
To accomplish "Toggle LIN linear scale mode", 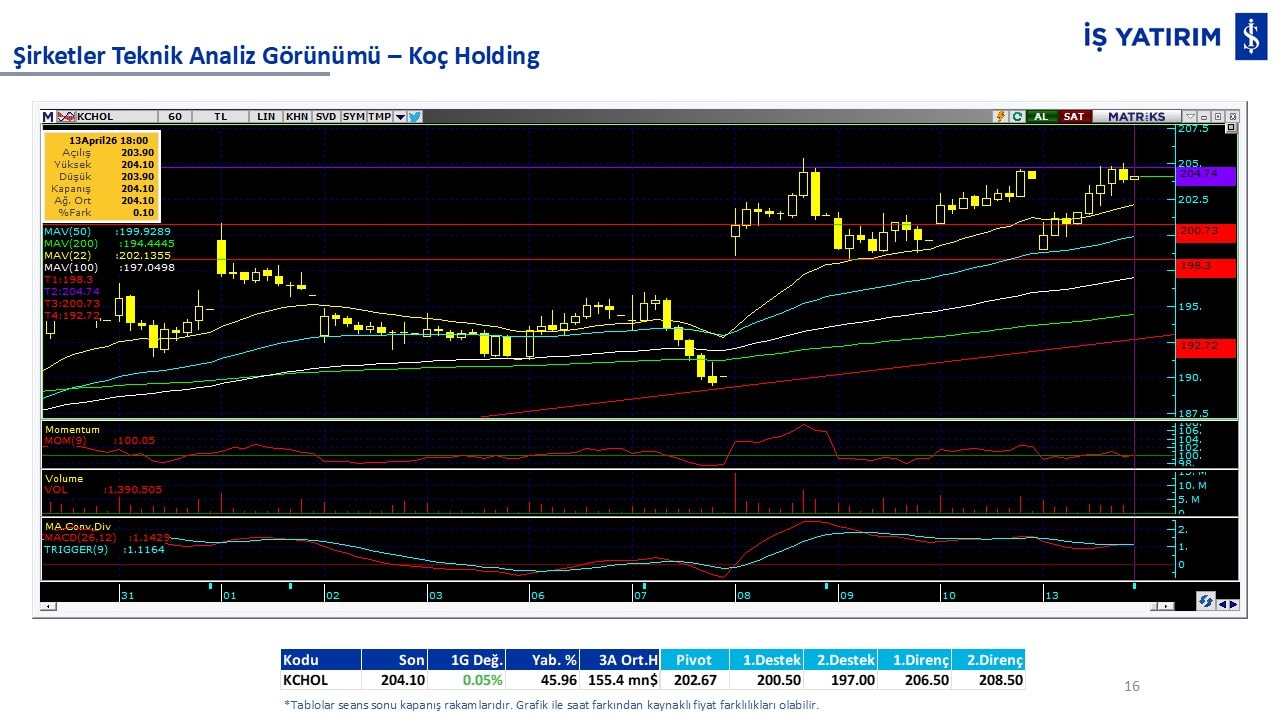I will 266,116.
